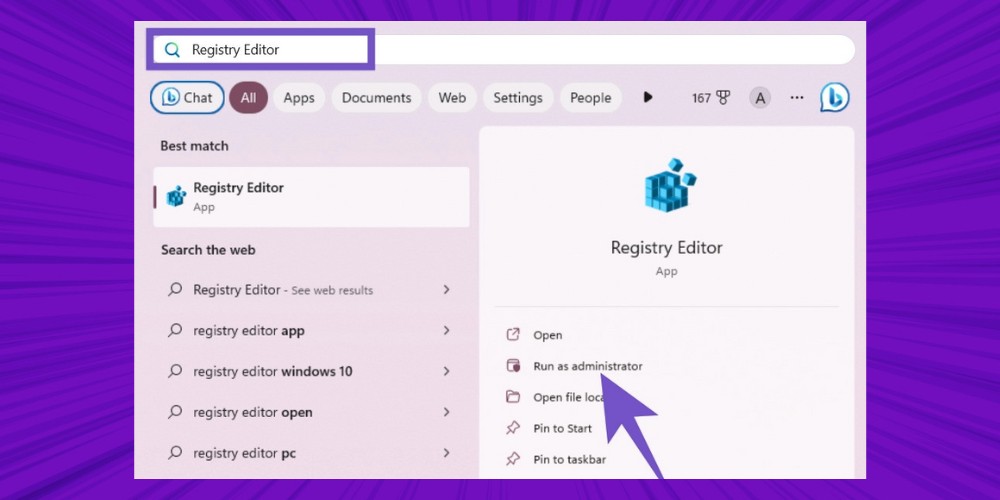Switch to the Web filter tab
Screen dimensions: 1000x500
click(x=452, y=98)
